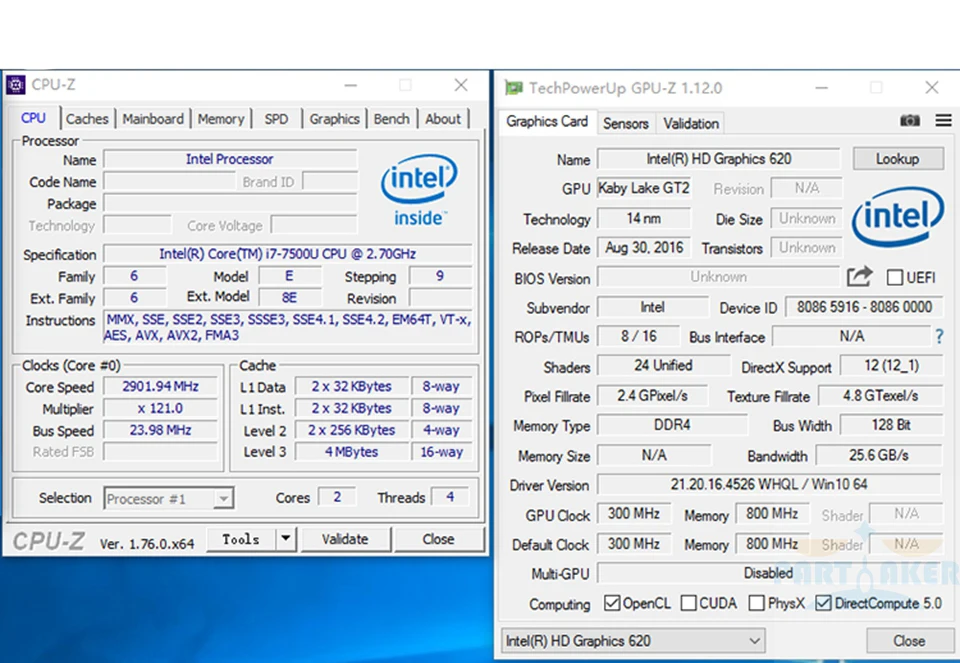
Task: Close the GPU-Z window with X
Action: [x=932, y=88]
